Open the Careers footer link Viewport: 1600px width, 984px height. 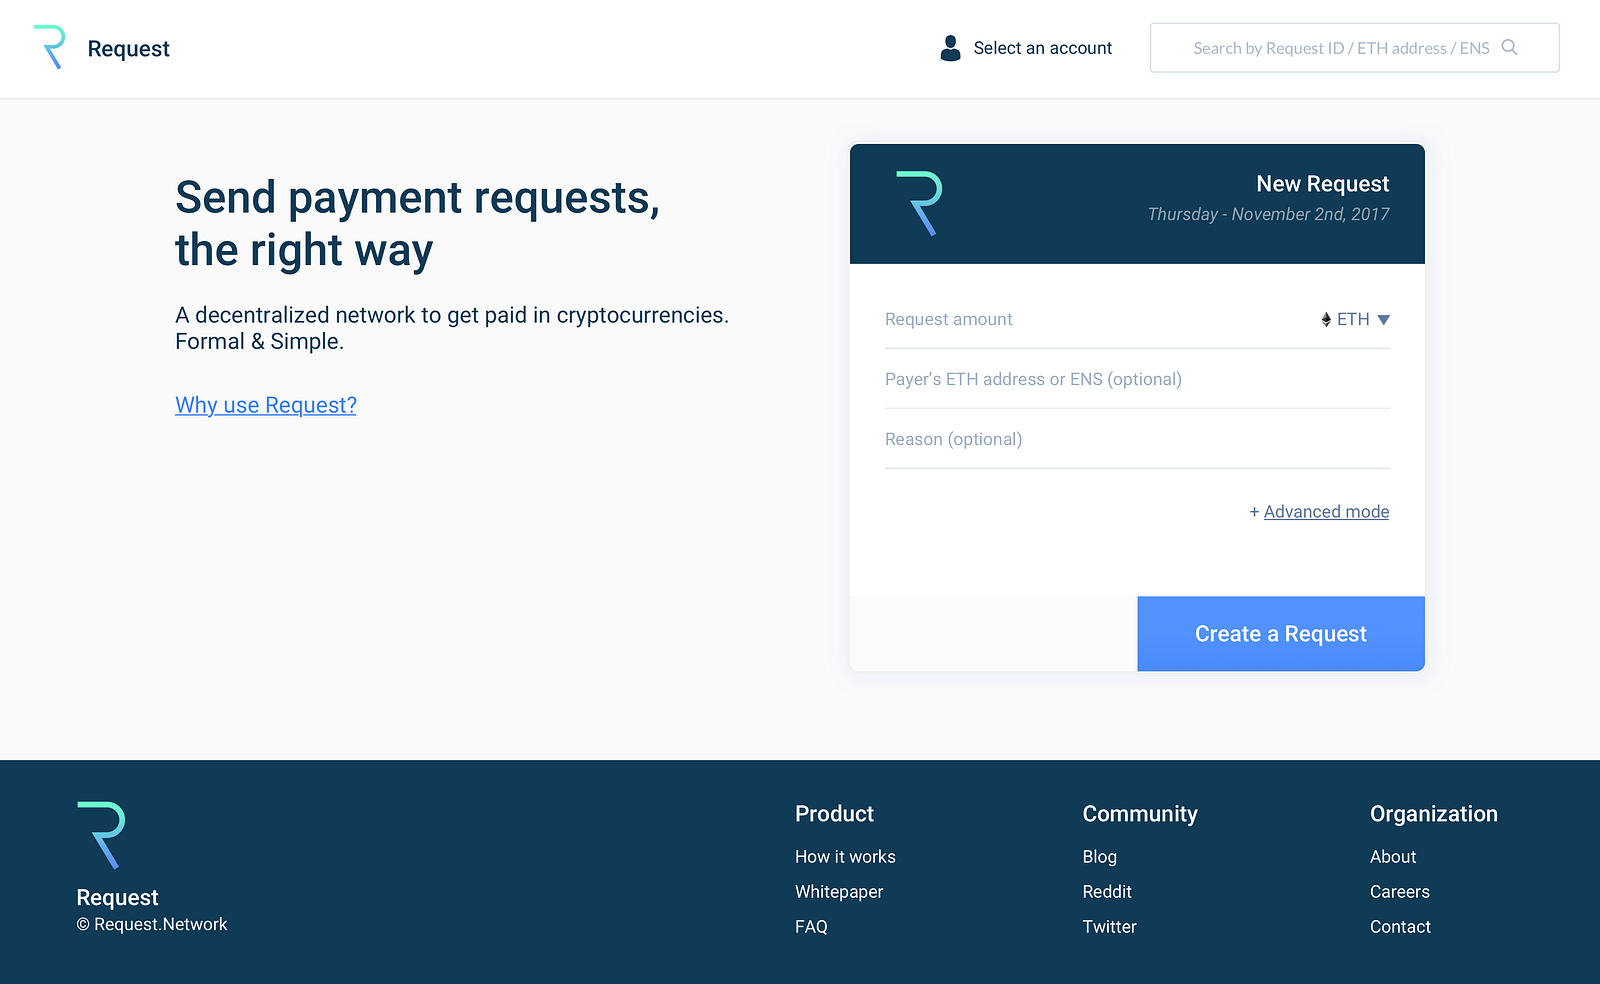coord(1400,892)
